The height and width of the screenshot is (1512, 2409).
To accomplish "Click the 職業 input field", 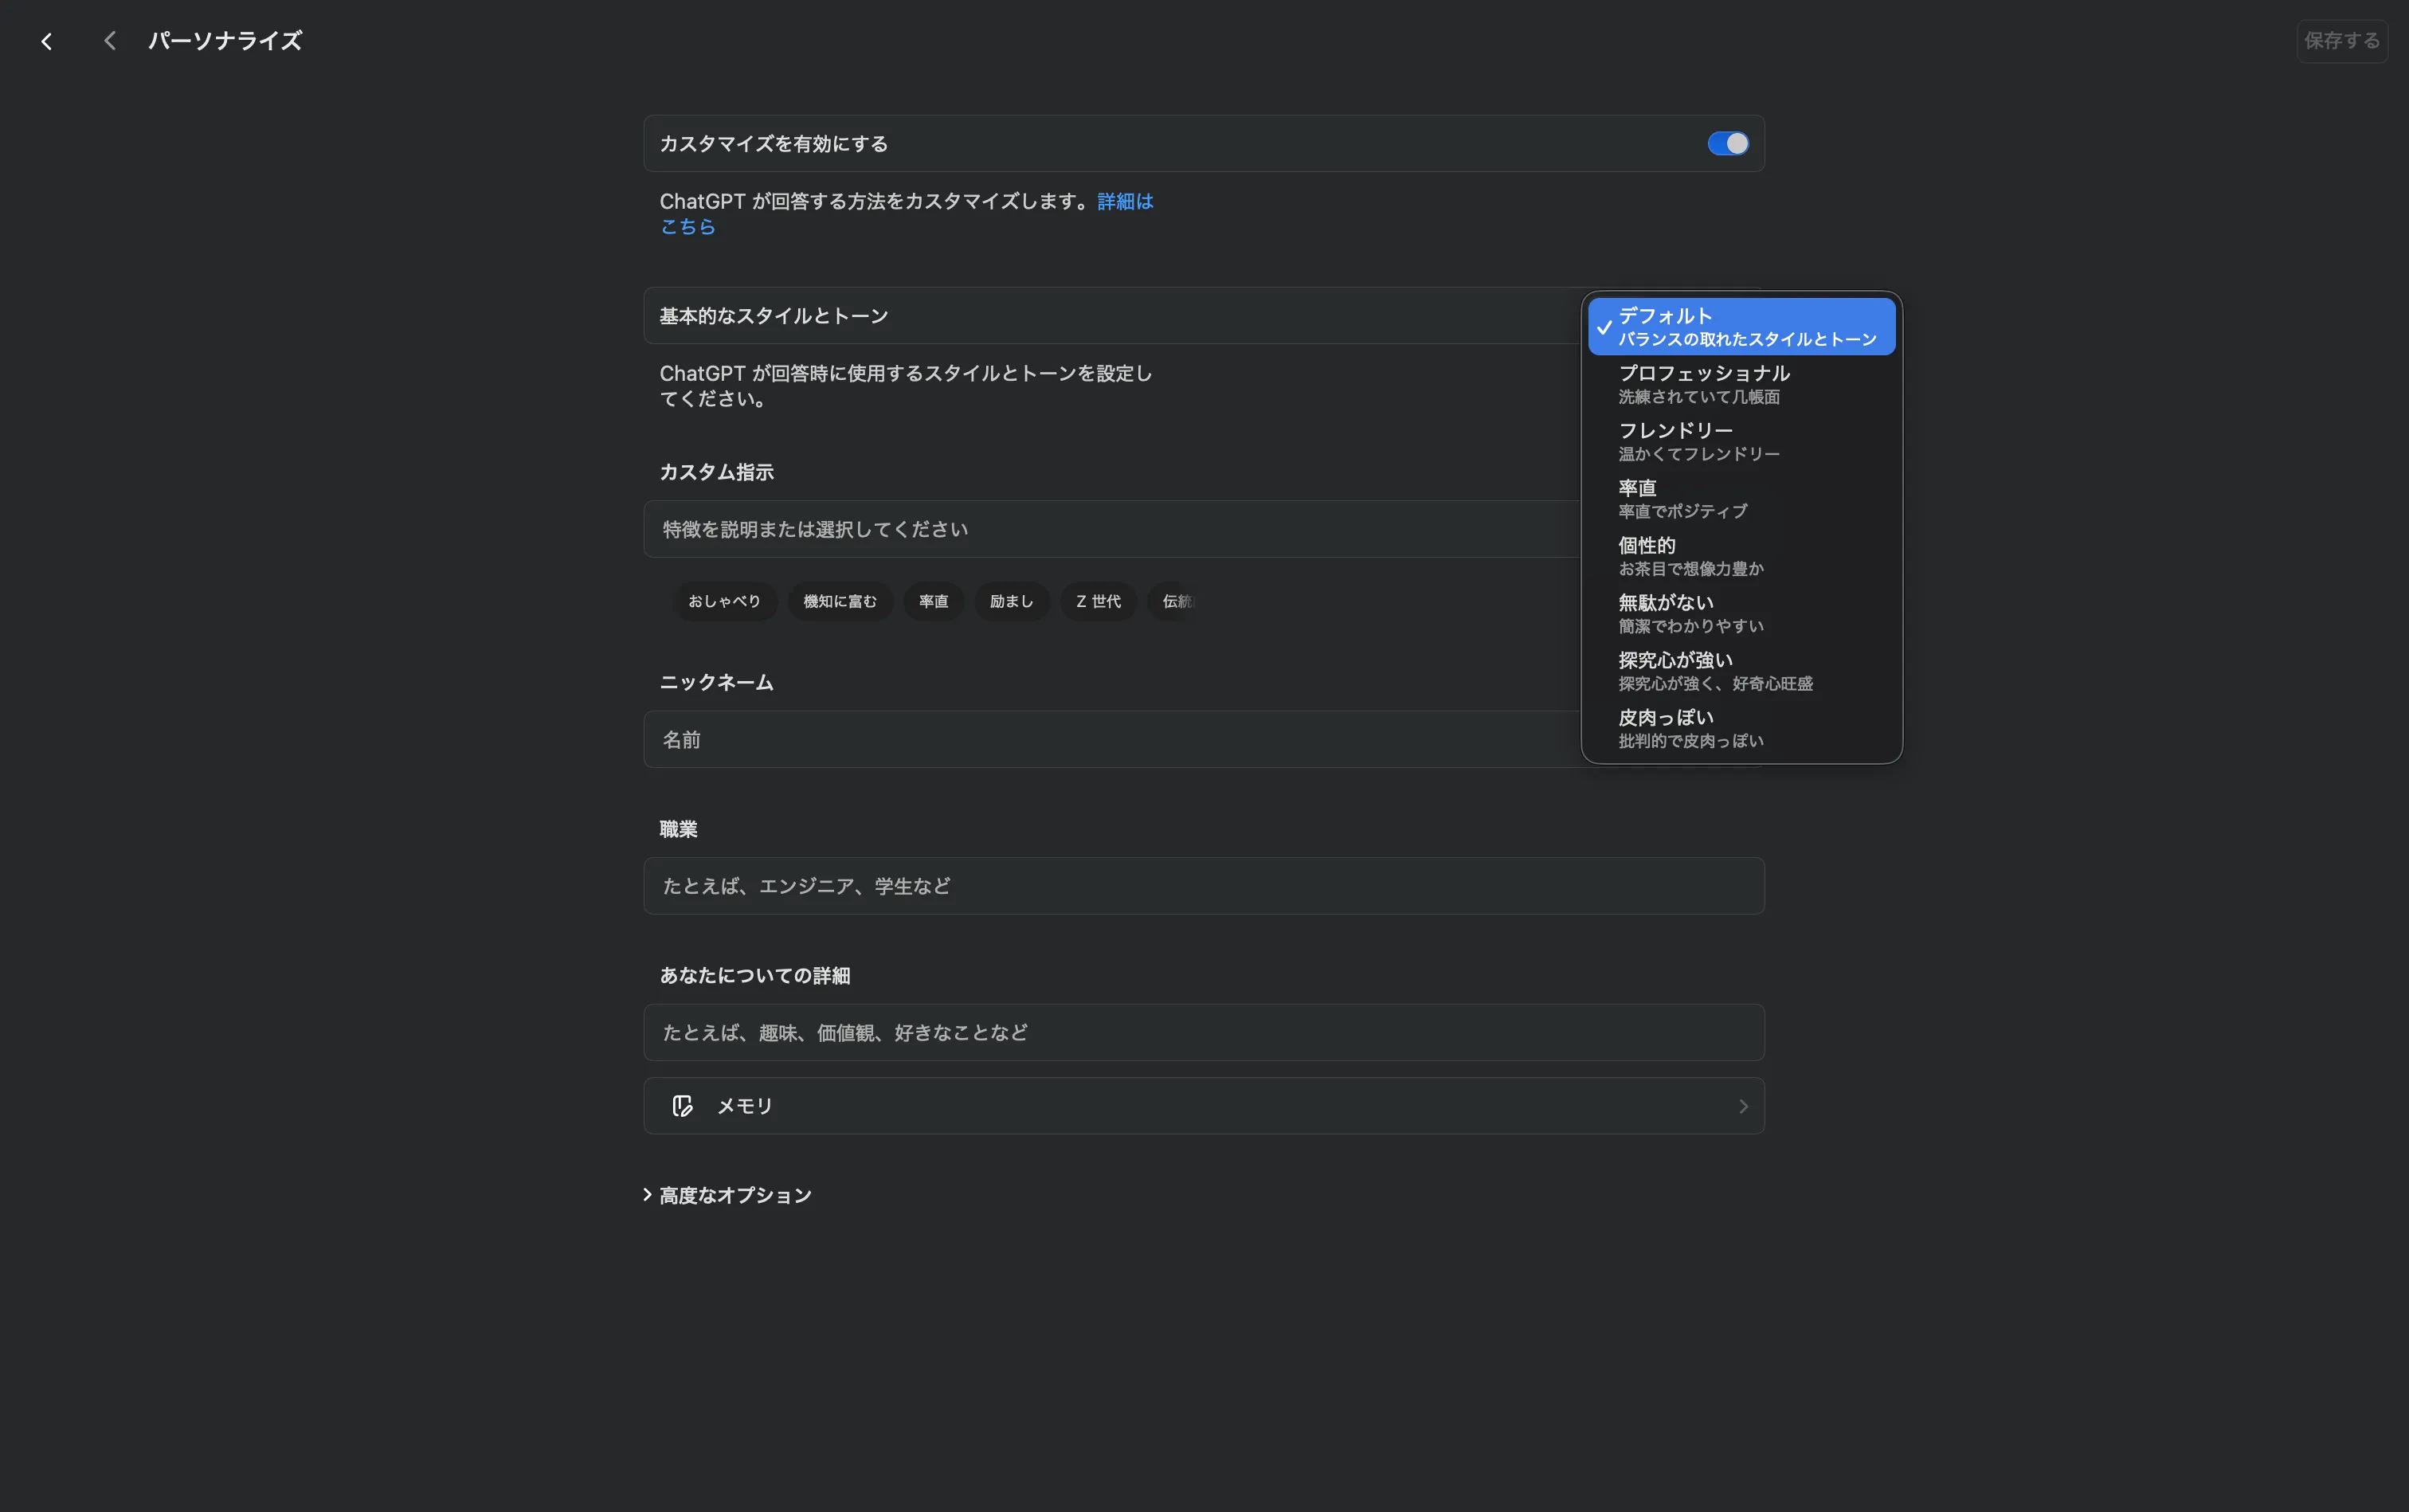I will (x=1201, y=885).
